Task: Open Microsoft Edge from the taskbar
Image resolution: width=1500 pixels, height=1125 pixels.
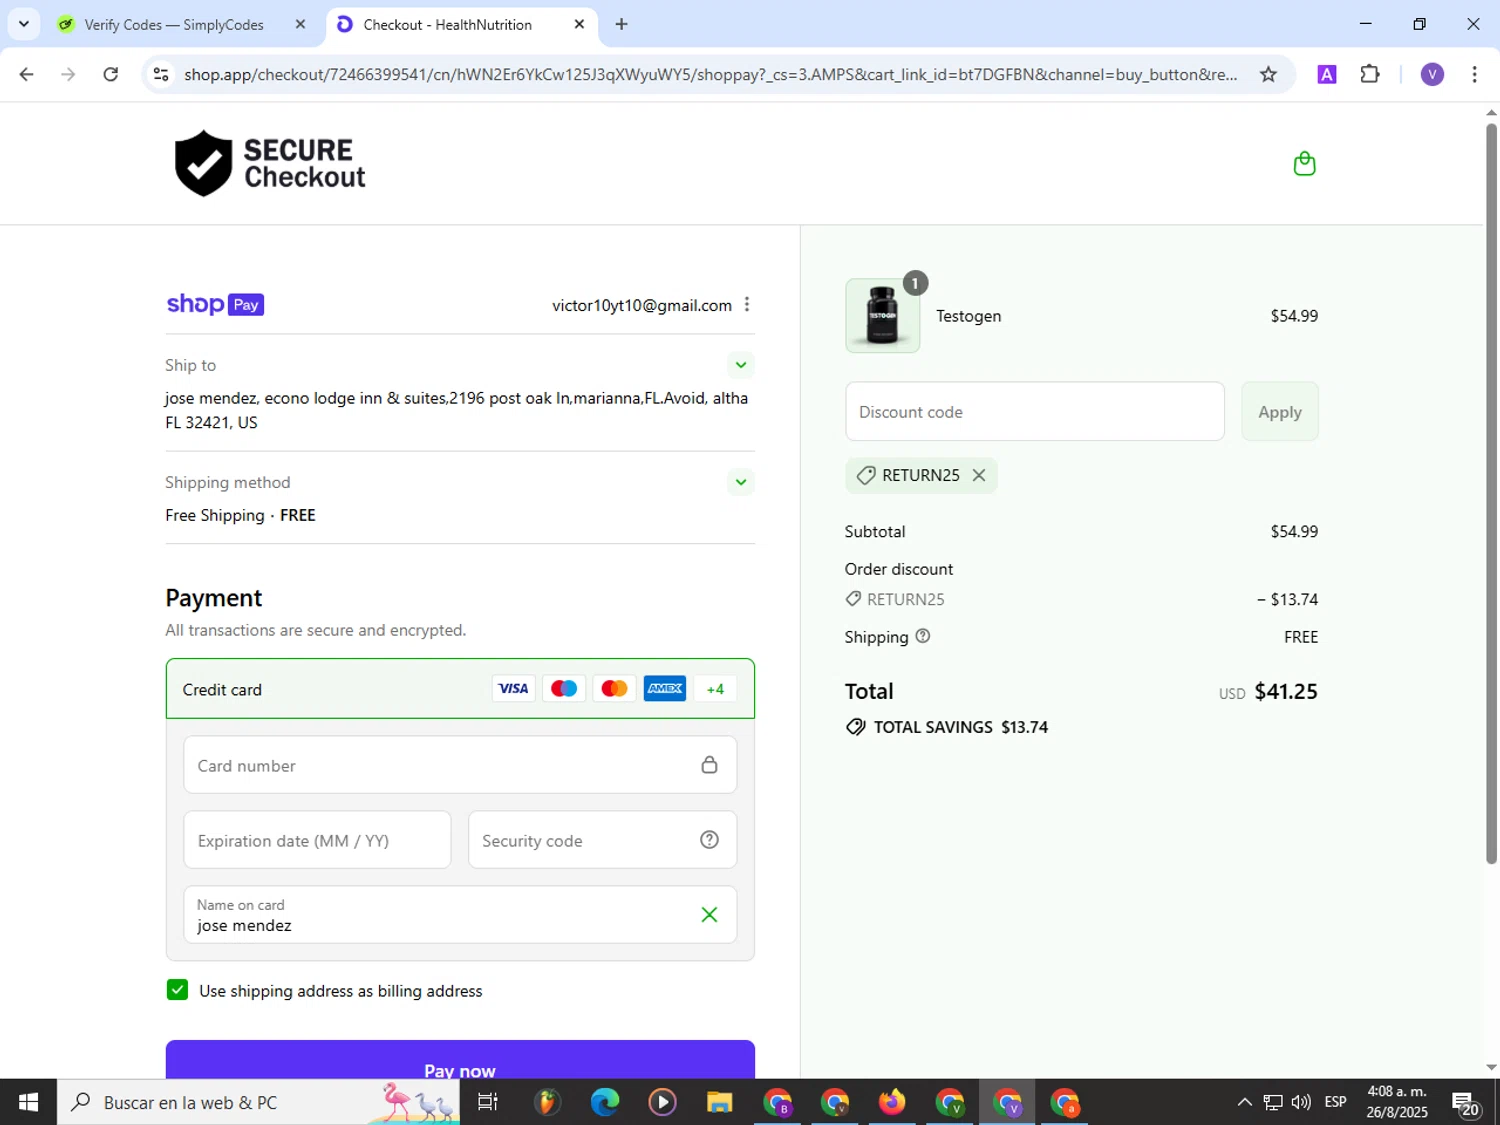Action: [605, 1102]
